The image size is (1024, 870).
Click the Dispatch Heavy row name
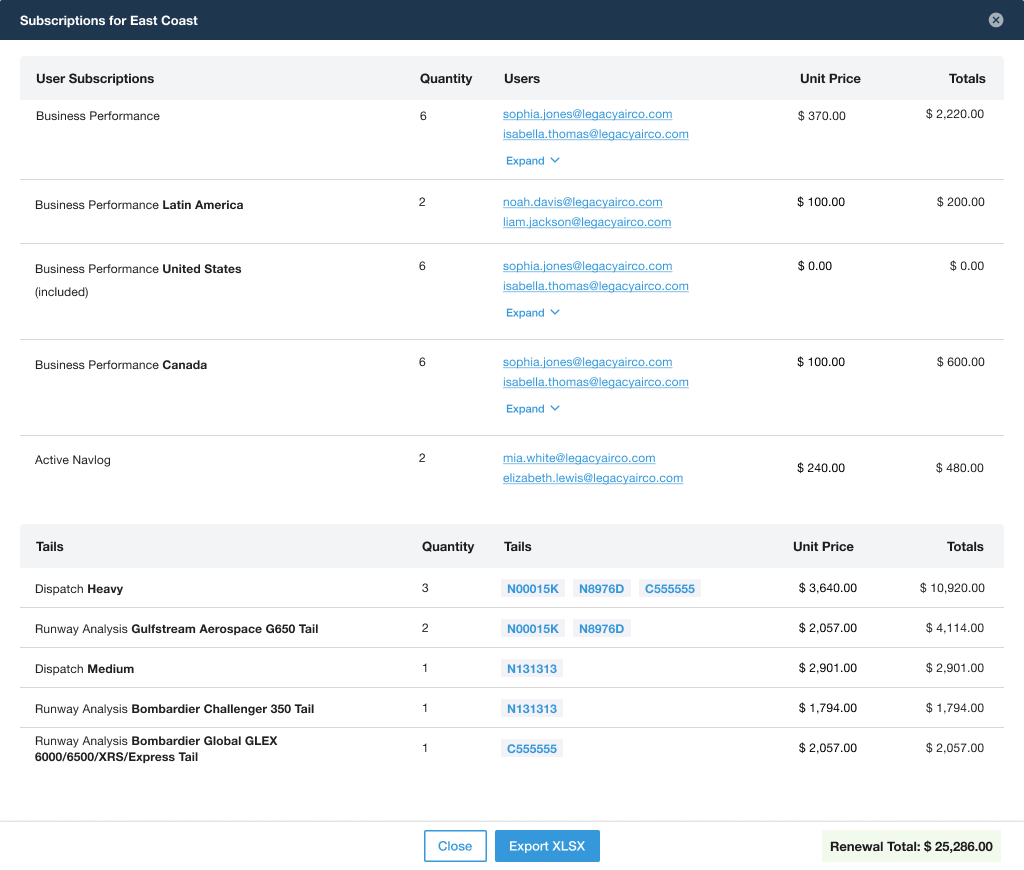pos(79,588)
